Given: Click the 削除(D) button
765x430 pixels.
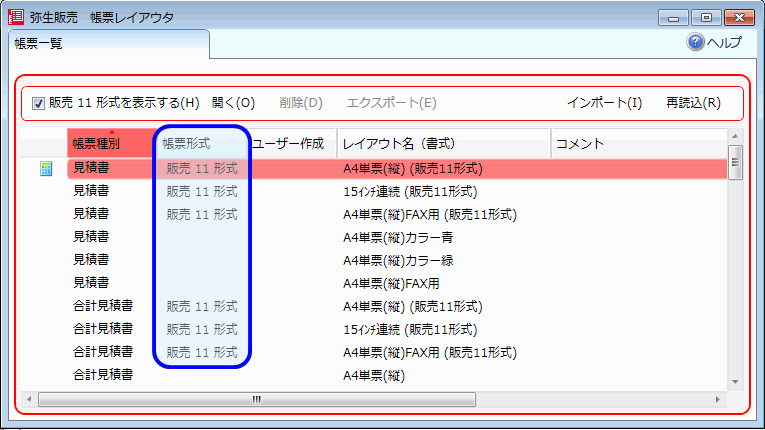Looking at the screenshot, I should tap(301, 103).
